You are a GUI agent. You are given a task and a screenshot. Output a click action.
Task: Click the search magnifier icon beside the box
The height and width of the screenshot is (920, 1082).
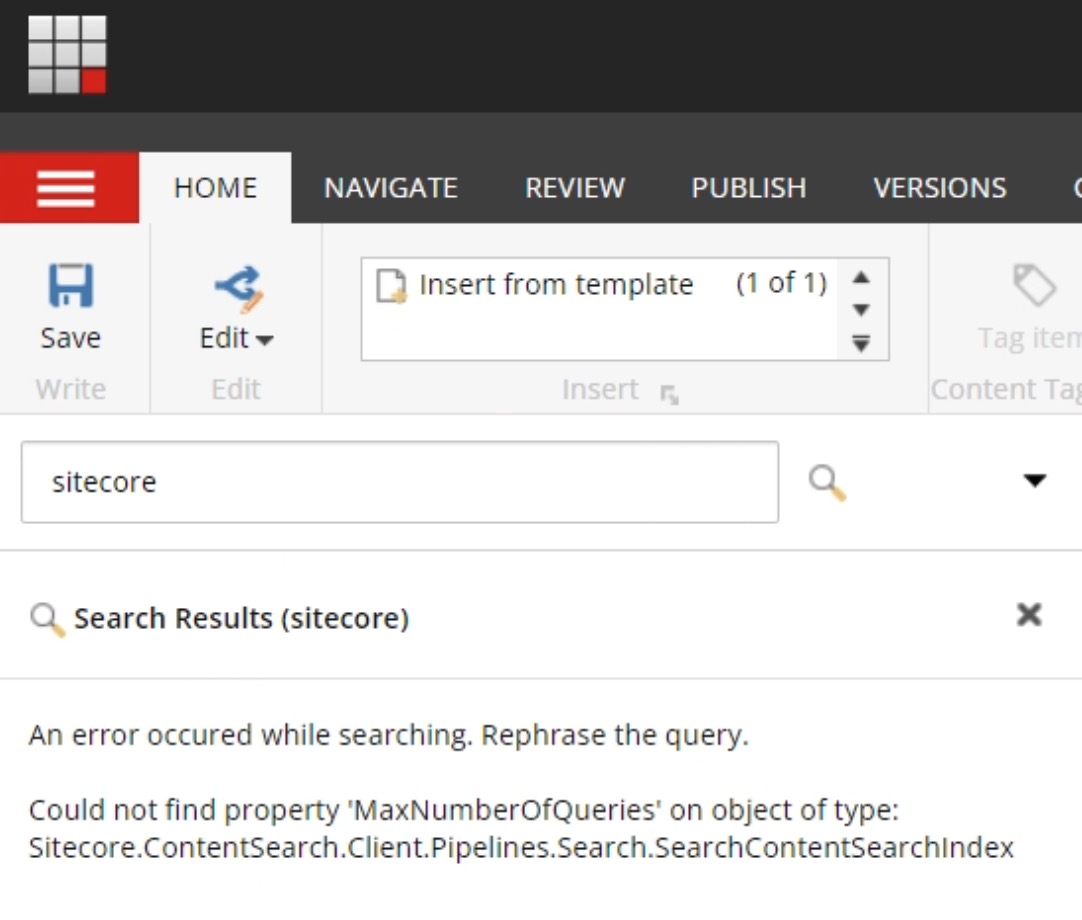pyautogui.click(x=827, y=483)
